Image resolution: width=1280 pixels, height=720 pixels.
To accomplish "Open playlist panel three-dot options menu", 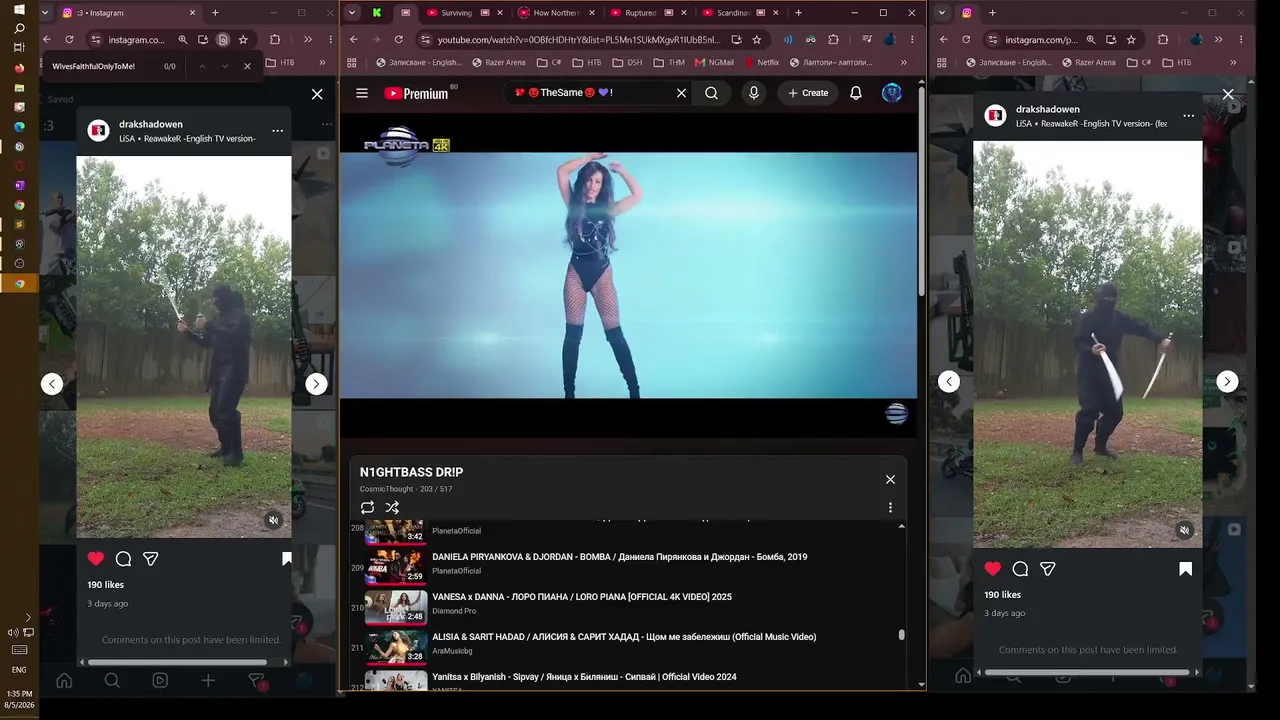I will coord(890,508).
